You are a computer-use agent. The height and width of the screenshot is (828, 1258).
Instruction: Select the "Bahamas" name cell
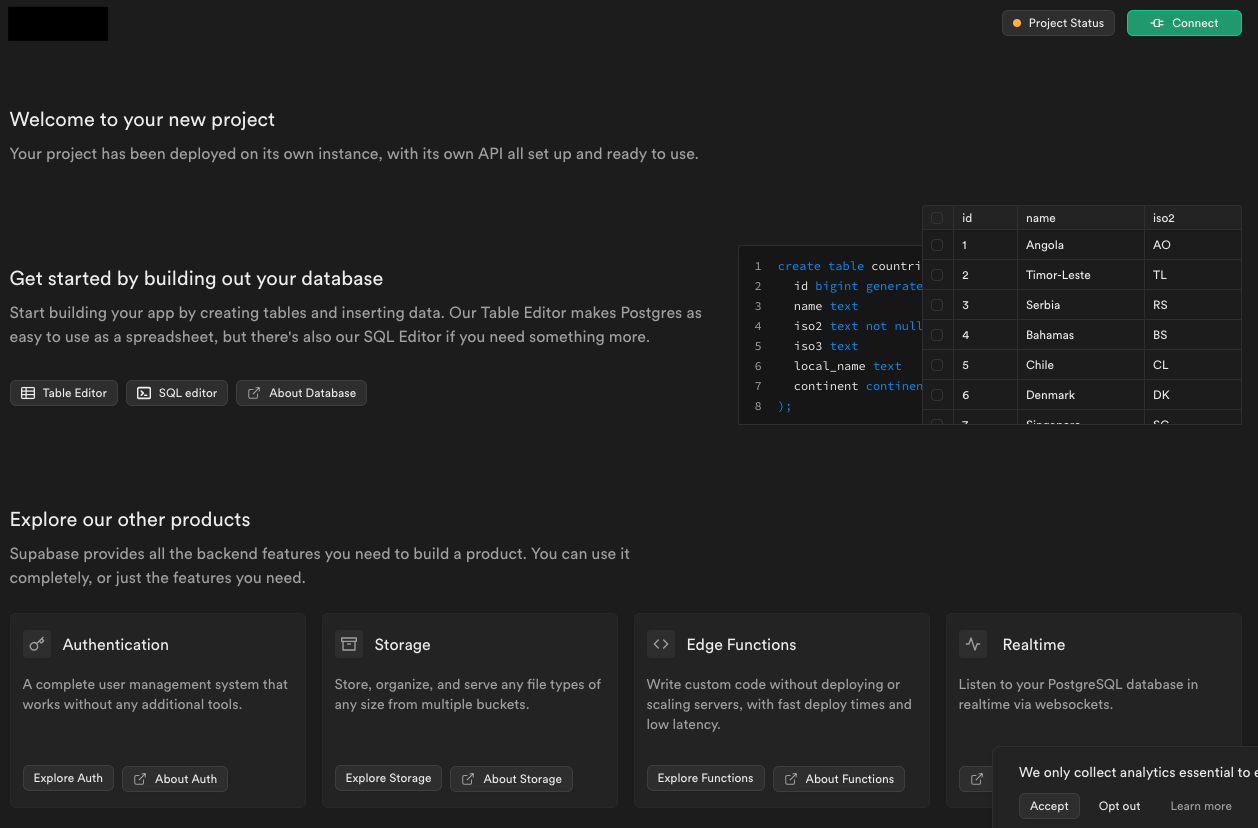pos(1081,335)
